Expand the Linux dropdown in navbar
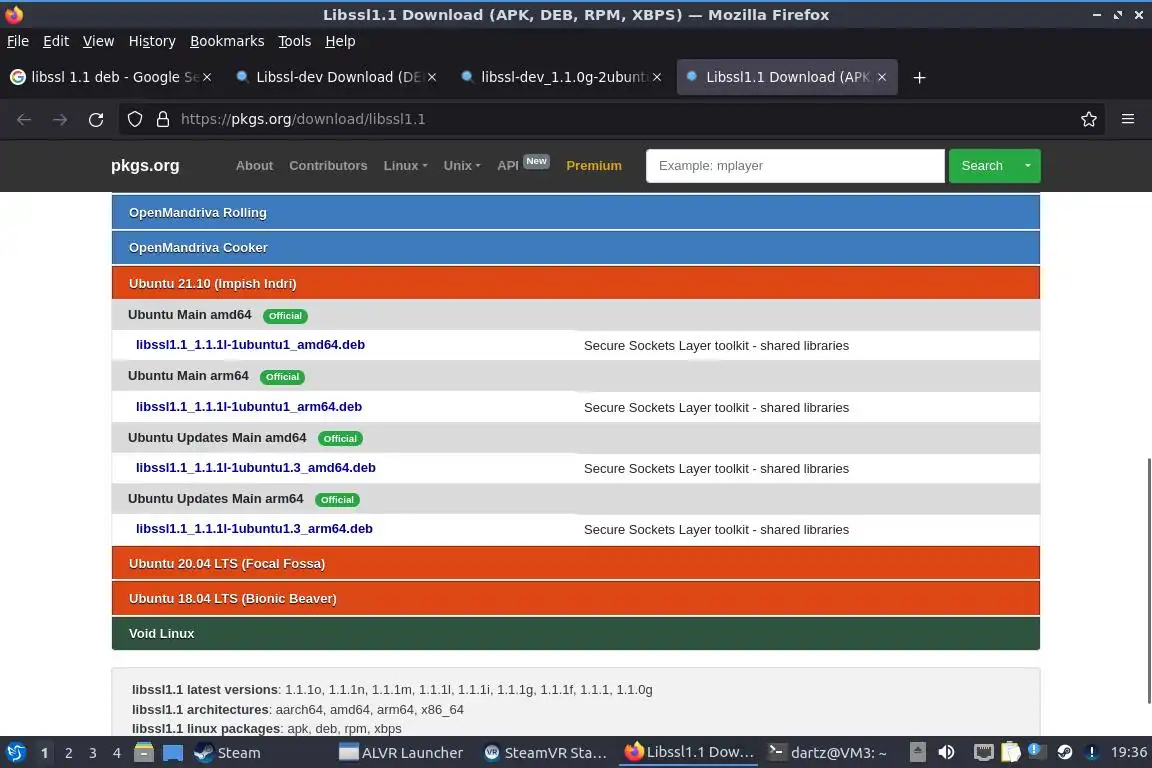The width and height of the screenshot is (1152, 768). [406, 165]
